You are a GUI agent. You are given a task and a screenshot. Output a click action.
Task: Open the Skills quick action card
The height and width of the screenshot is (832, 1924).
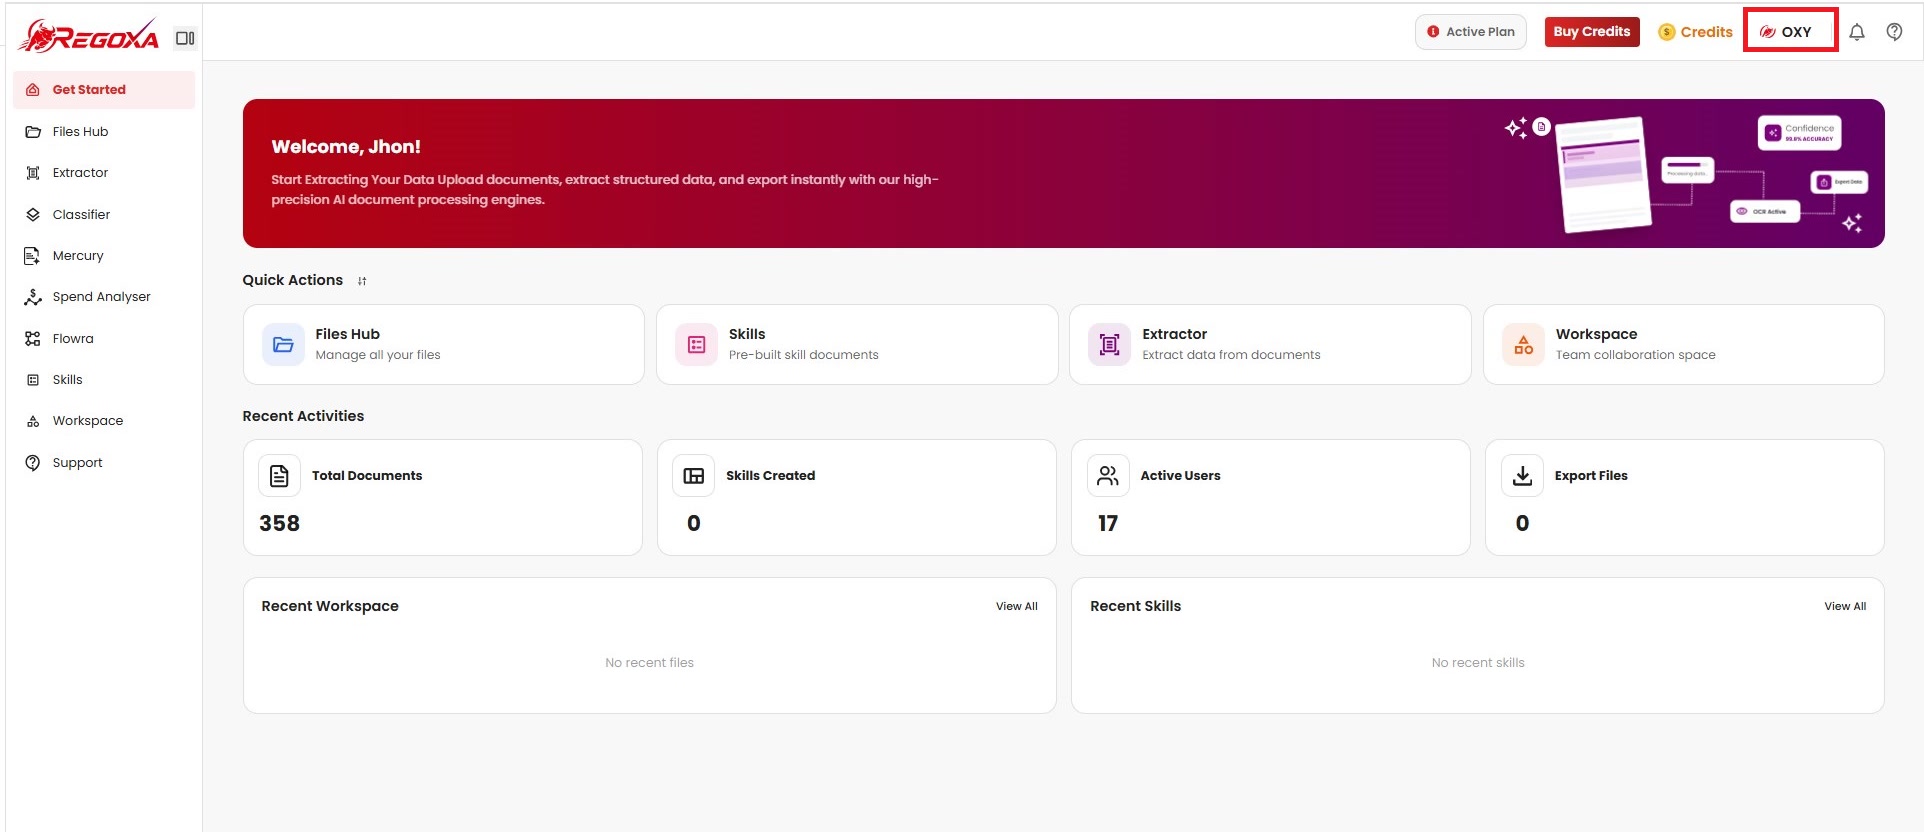857,344
